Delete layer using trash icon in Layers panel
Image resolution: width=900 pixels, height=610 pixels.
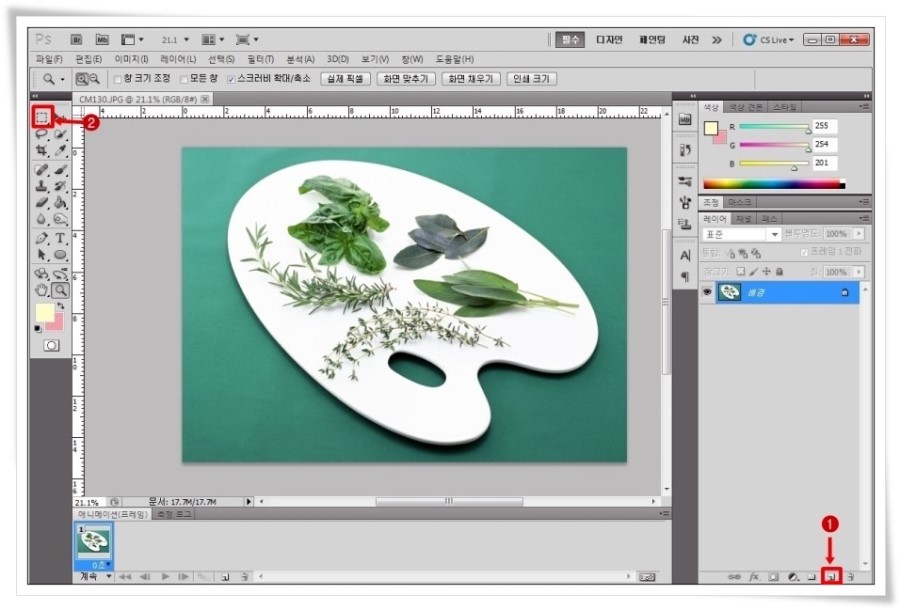[851, 577]
